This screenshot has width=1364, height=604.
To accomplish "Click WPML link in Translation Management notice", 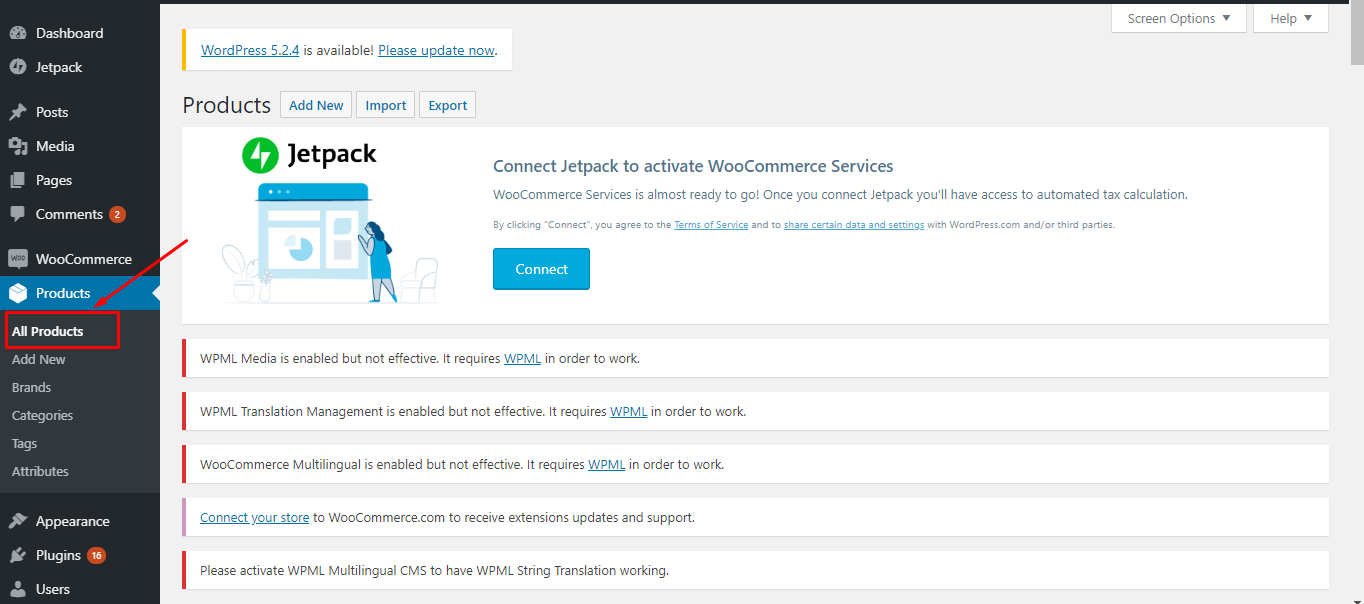I will pyautogui.click(x=628, y=411).
